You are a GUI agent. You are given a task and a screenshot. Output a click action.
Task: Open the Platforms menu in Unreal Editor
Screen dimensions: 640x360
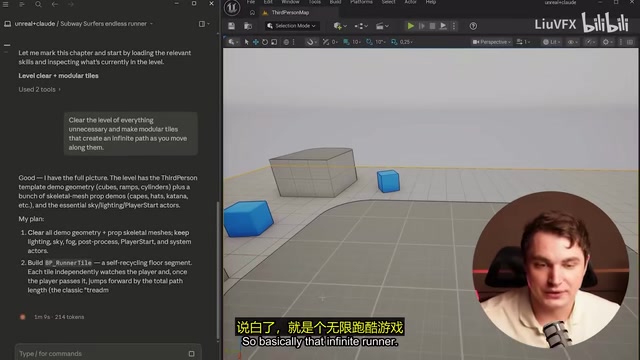361,2
